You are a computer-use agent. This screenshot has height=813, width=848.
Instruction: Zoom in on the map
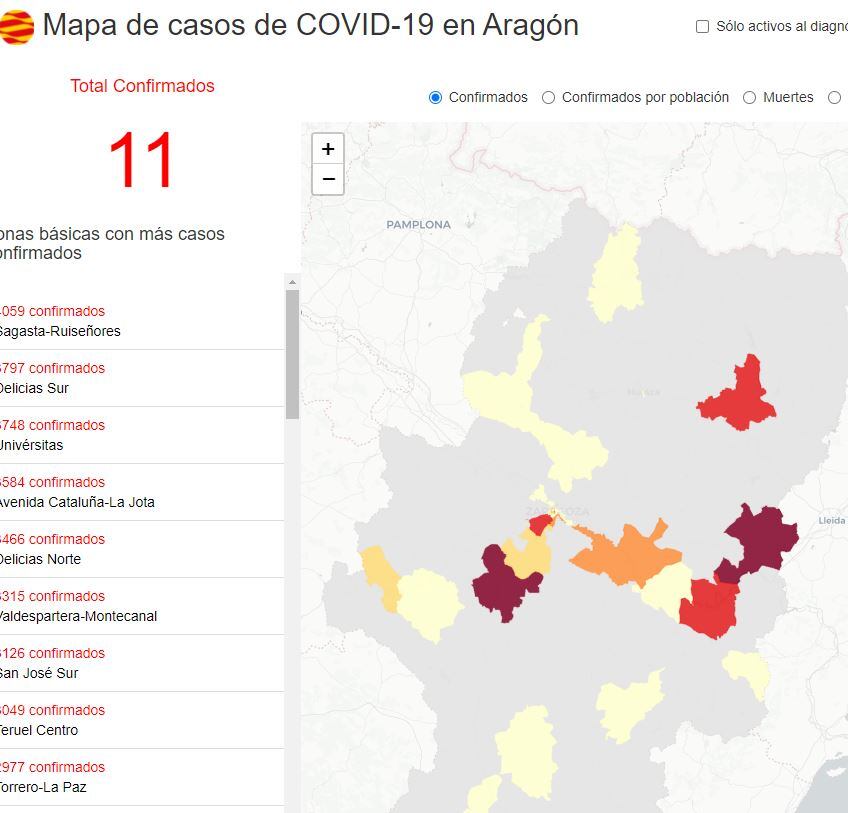pos(328,149)
